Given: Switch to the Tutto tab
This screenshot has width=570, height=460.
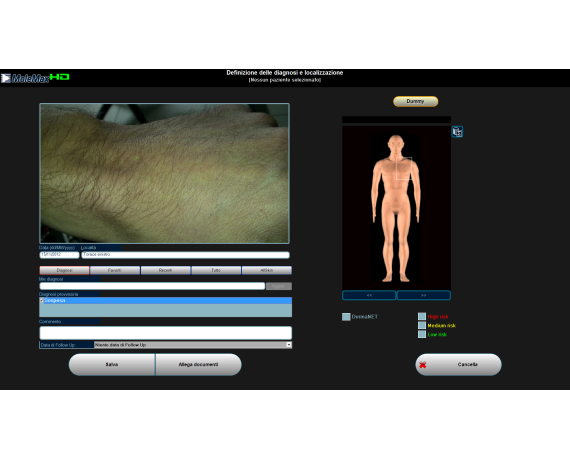Looking at the screenshot, I should 216,270.
